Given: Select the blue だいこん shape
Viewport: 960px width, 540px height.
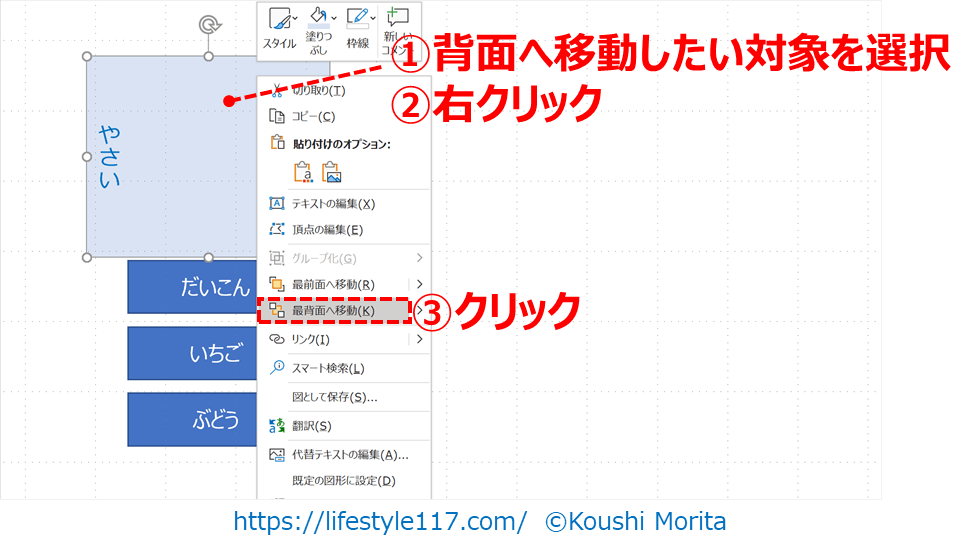Looking at the screenshot, I should click(x=192, y=287).
